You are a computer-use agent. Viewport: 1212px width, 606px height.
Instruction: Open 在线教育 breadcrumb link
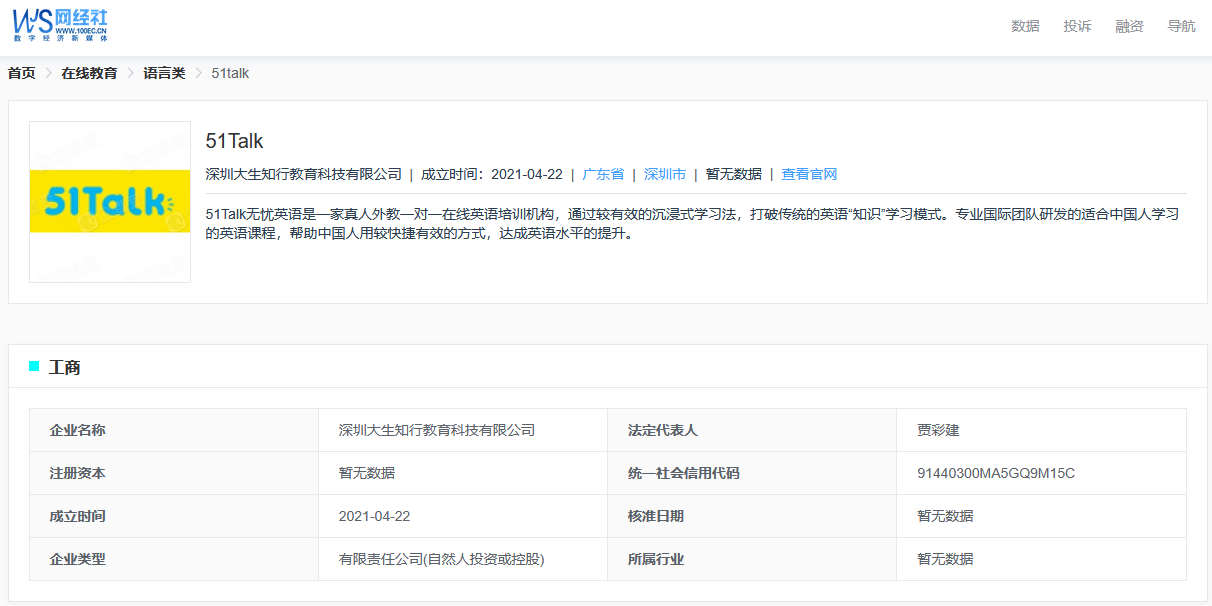89,73
